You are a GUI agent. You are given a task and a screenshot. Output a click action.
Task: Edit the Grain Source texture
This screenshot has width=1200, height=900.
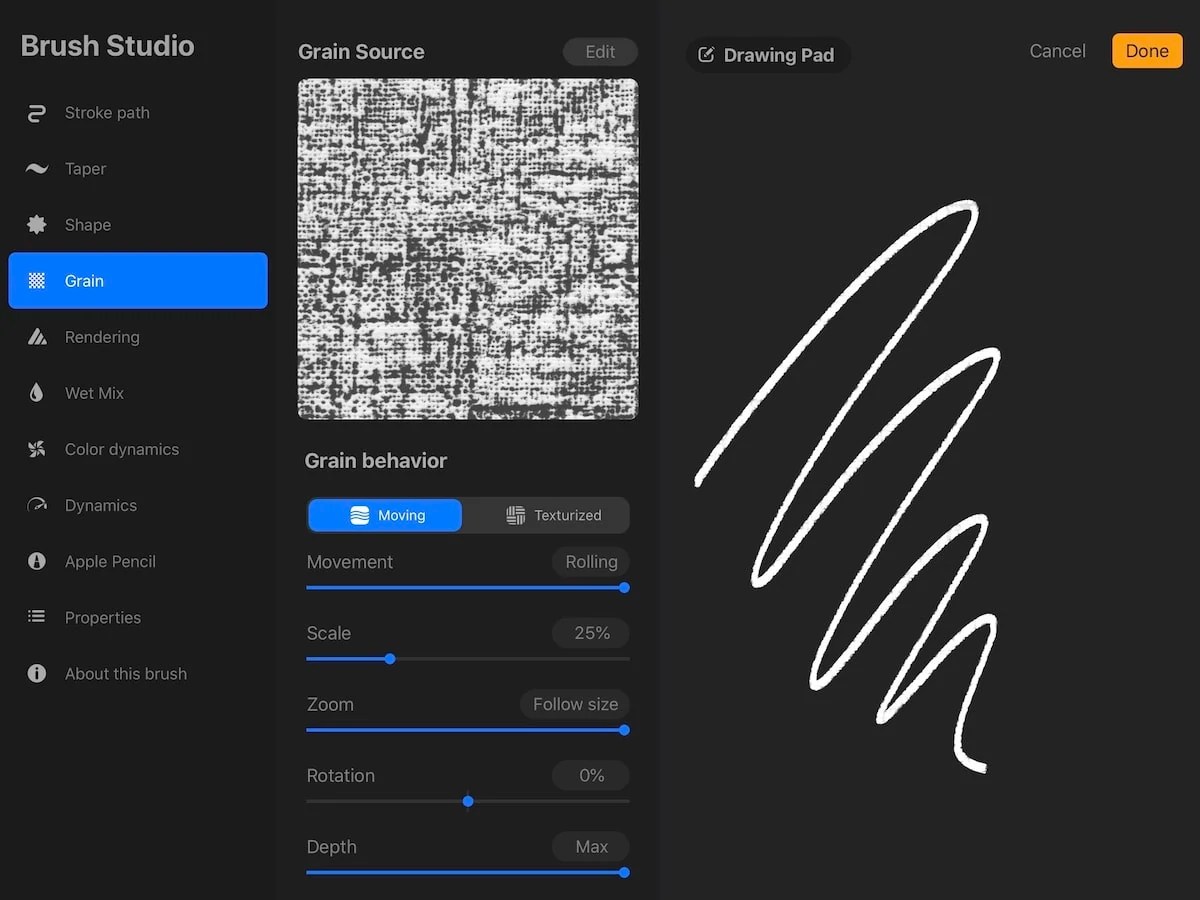[x=600, y=51]
